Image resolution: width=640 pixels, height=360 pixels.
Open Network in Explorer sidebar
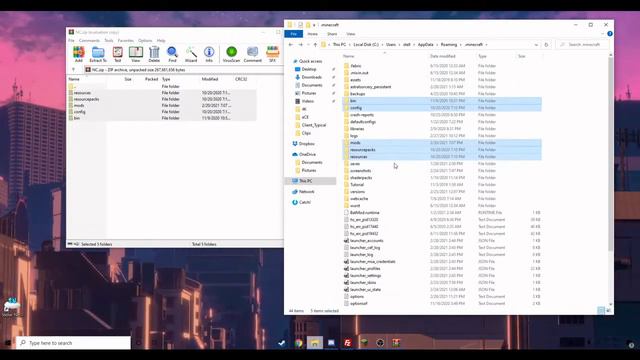(x=307, y=191)
